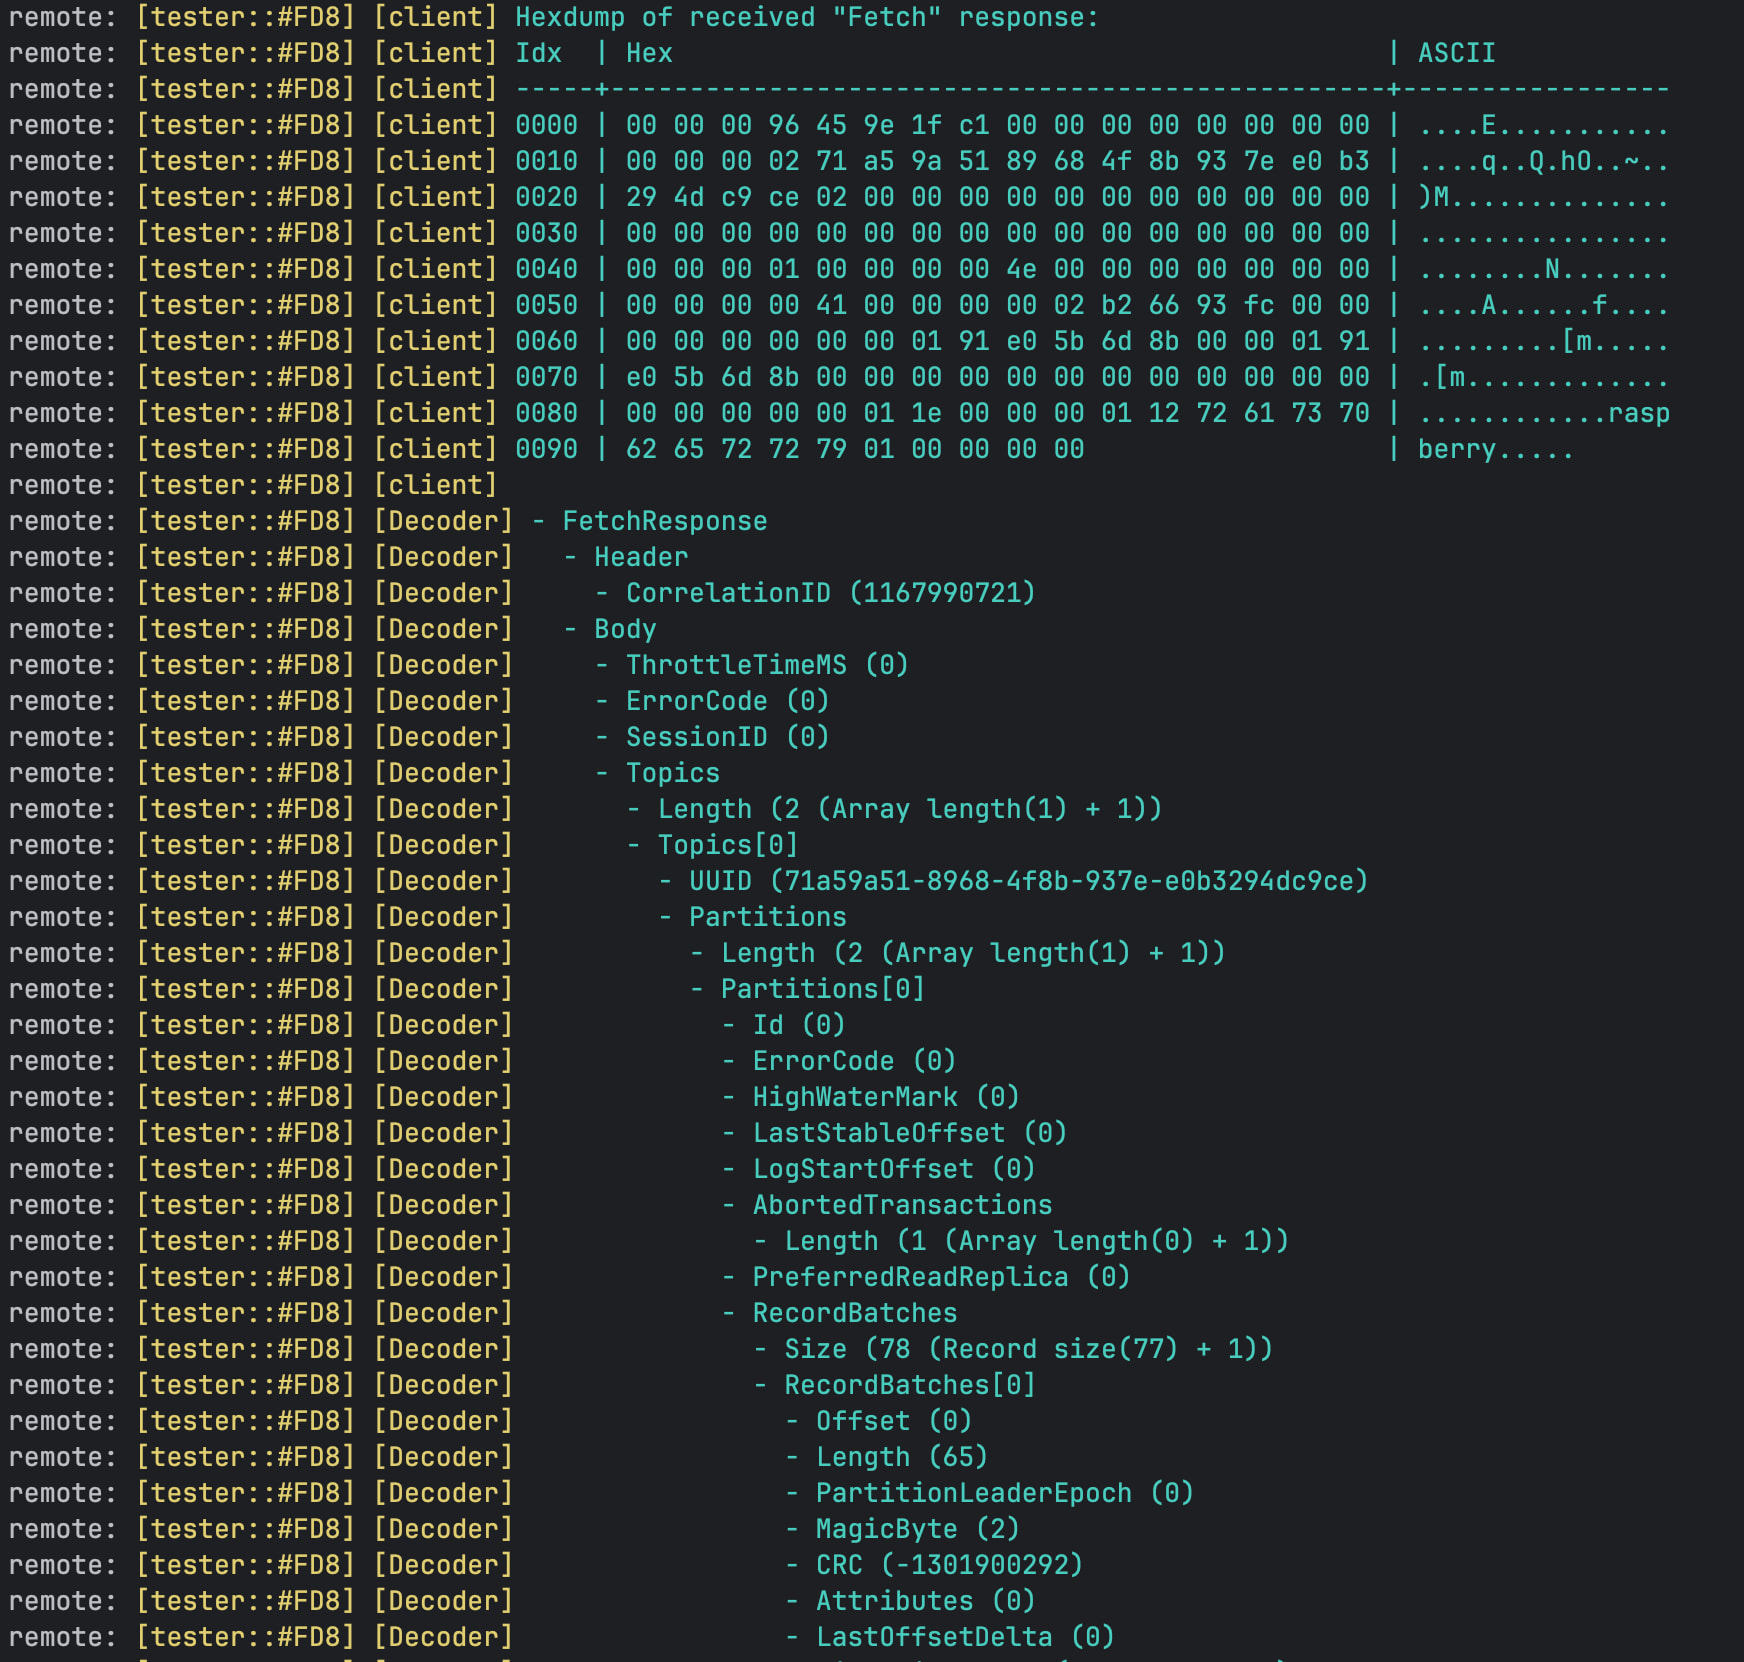Click the "berry....." ASCII text

point(1495,450)
